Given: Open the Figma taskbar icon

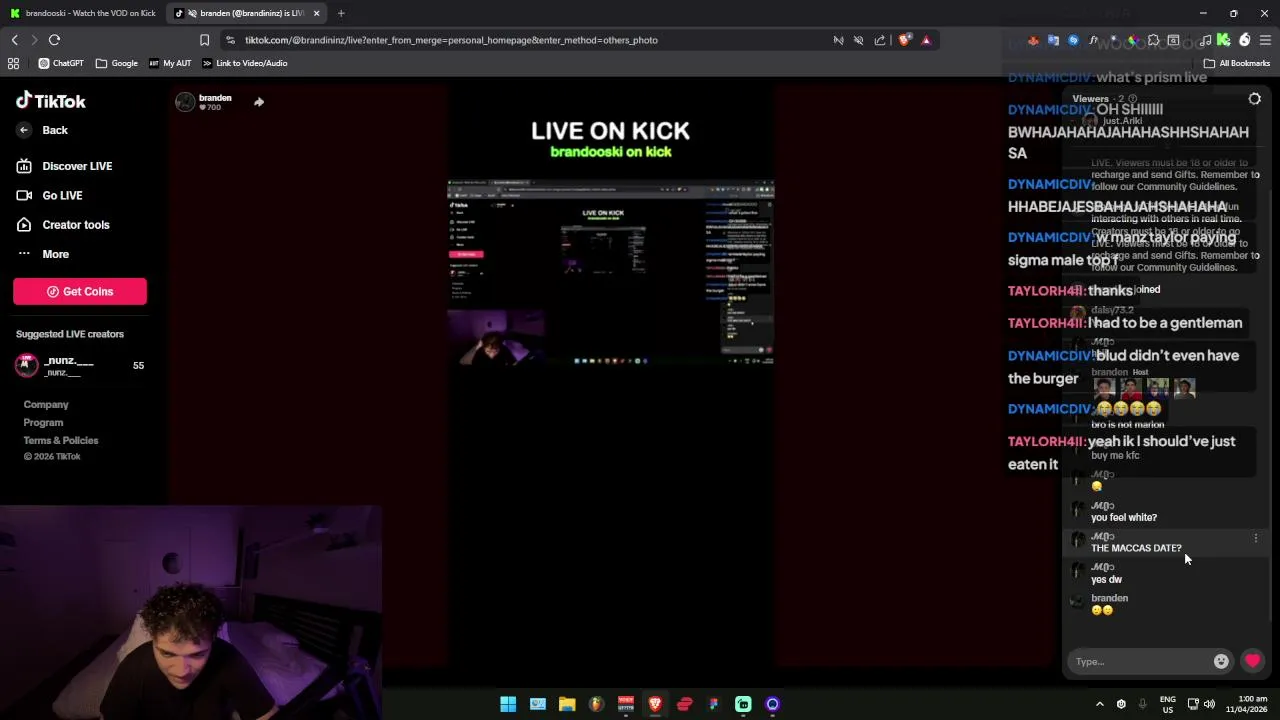Looking at the screenshot, I should 714,704.
